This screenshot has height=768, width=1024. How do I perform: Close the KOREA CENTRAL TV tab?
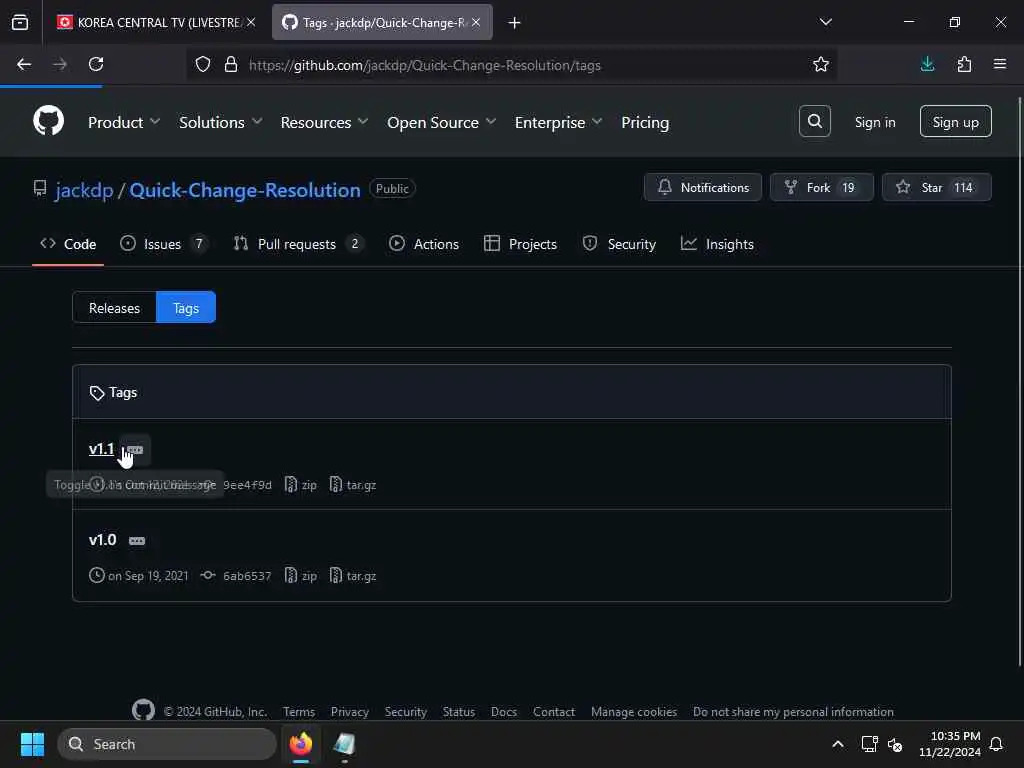pos(251,22)
